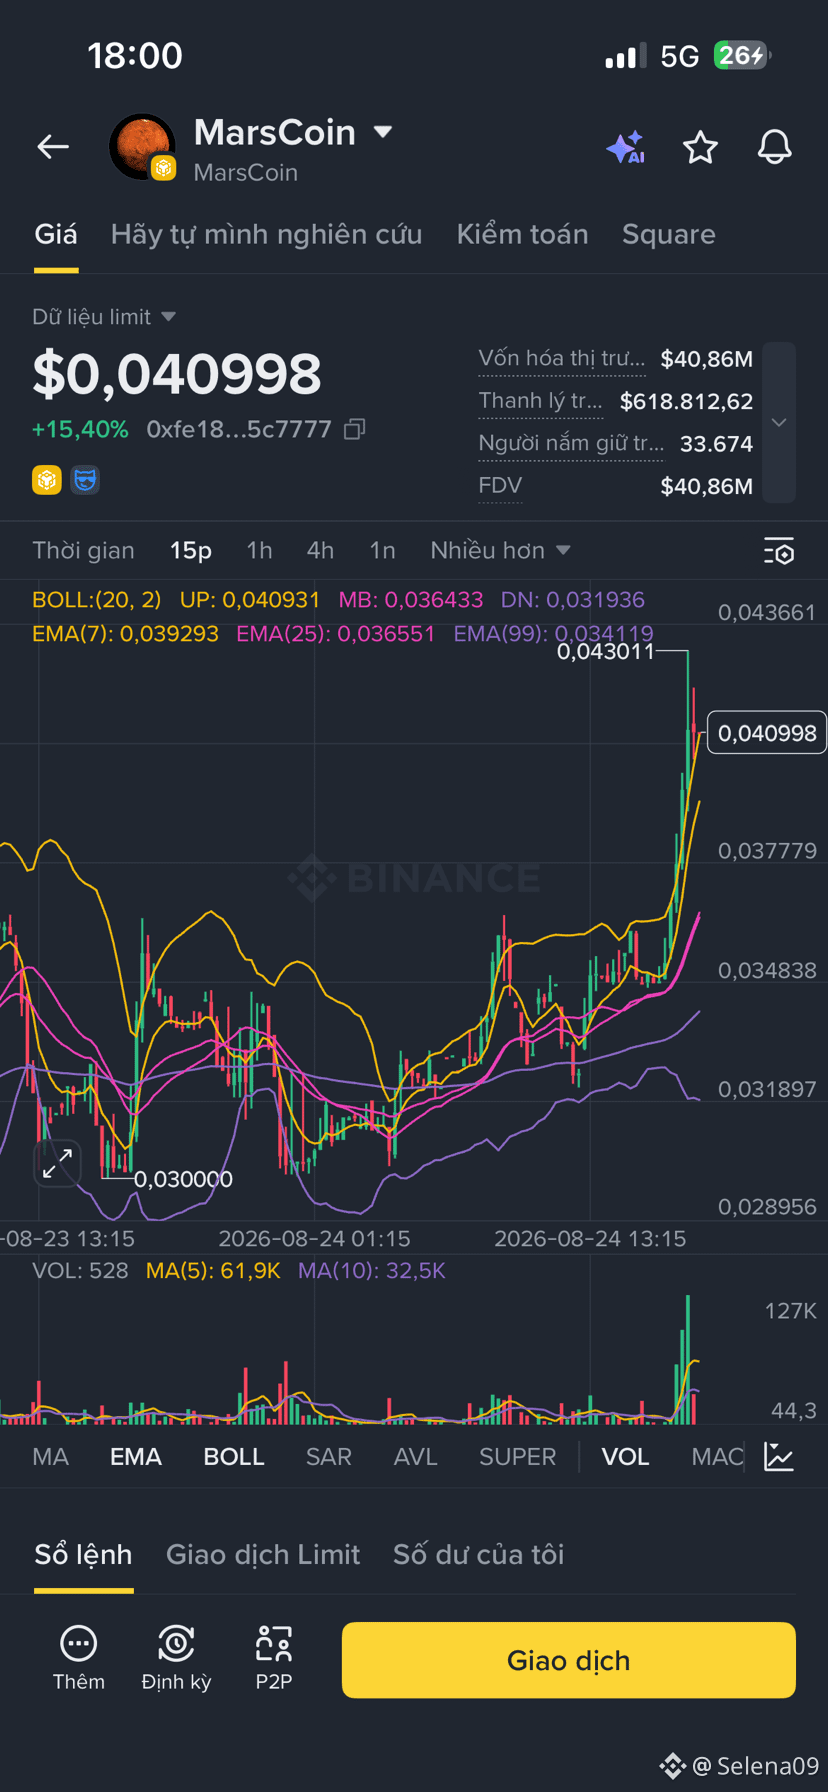Open the AI sparkle assistant icon
This screenshot has width=828, height=1792.
click(626, 147)
